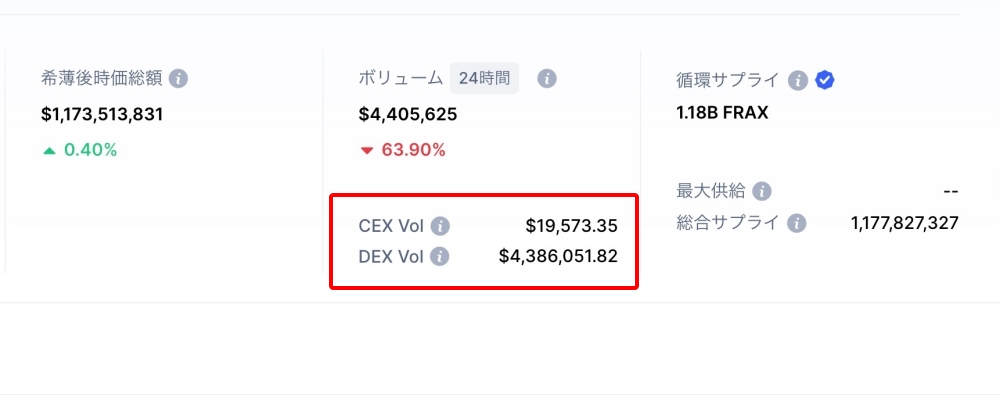Click info icon beside 最大供給
Screen dimensions: 1000x401
click(x=761, y=191)
